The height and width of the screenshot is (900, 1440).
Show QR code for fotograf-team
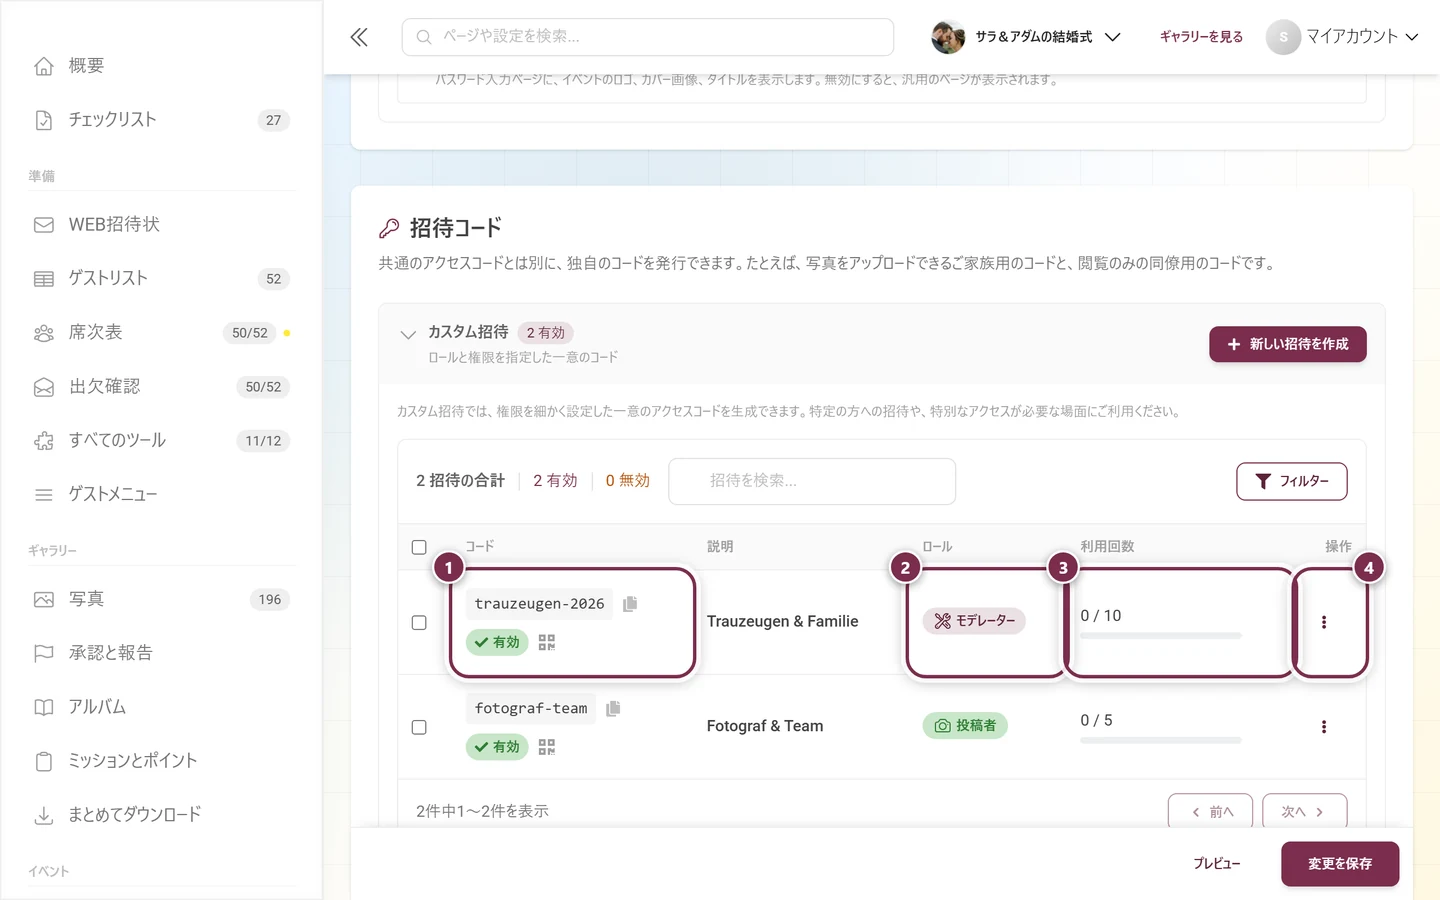[x=546, y=747]
